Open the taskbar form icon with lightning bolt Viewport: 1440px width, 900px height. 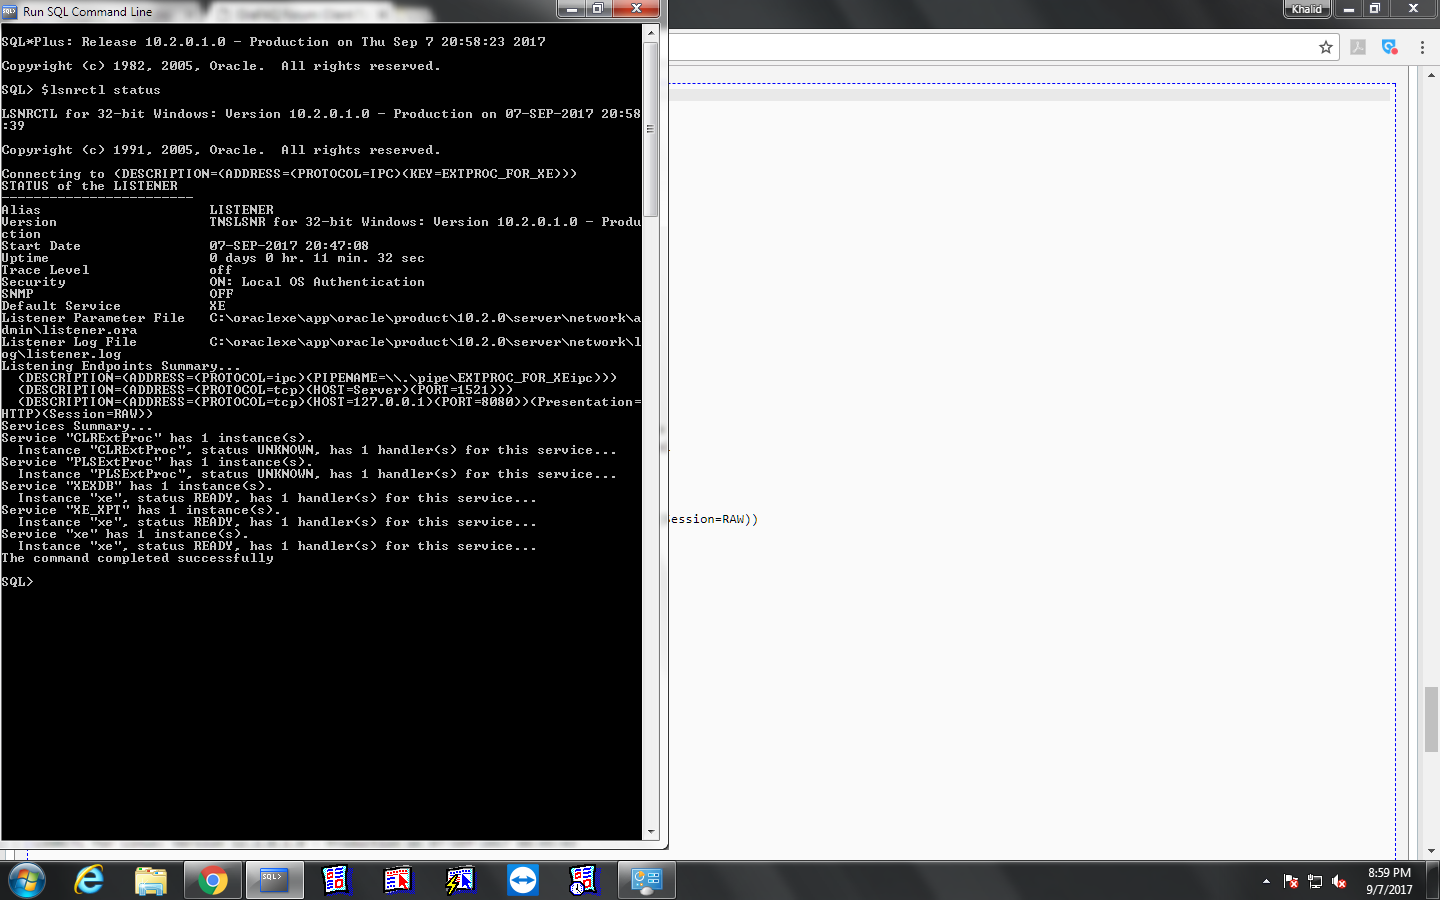(x=460, y=881)
